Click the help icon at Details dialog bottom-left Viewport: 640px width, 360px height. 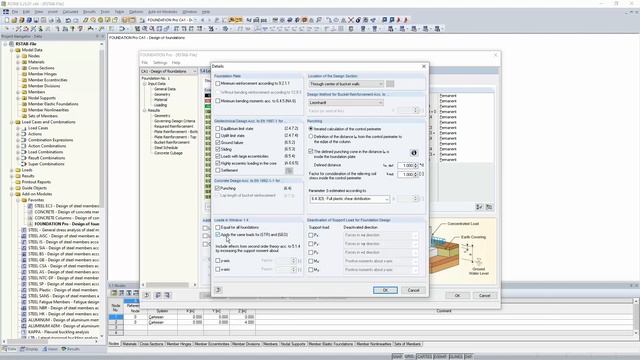pos(218,290)
